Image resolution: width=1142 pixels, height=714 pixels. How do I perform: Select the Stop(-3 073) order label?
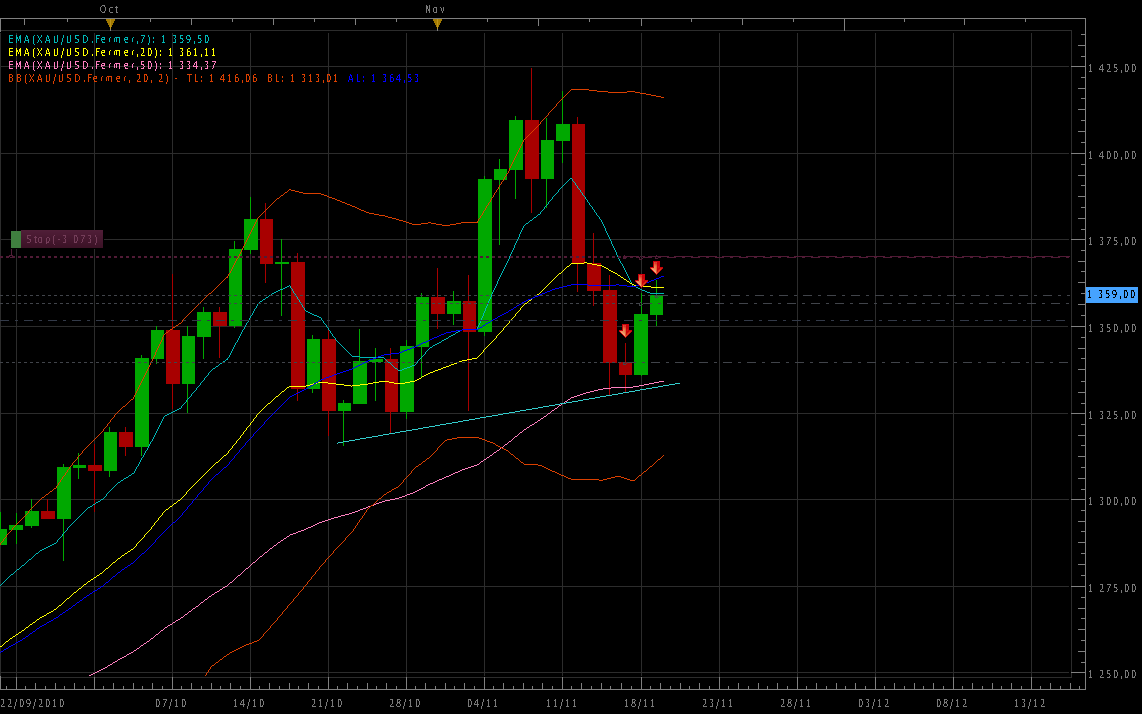pos(63,239)
